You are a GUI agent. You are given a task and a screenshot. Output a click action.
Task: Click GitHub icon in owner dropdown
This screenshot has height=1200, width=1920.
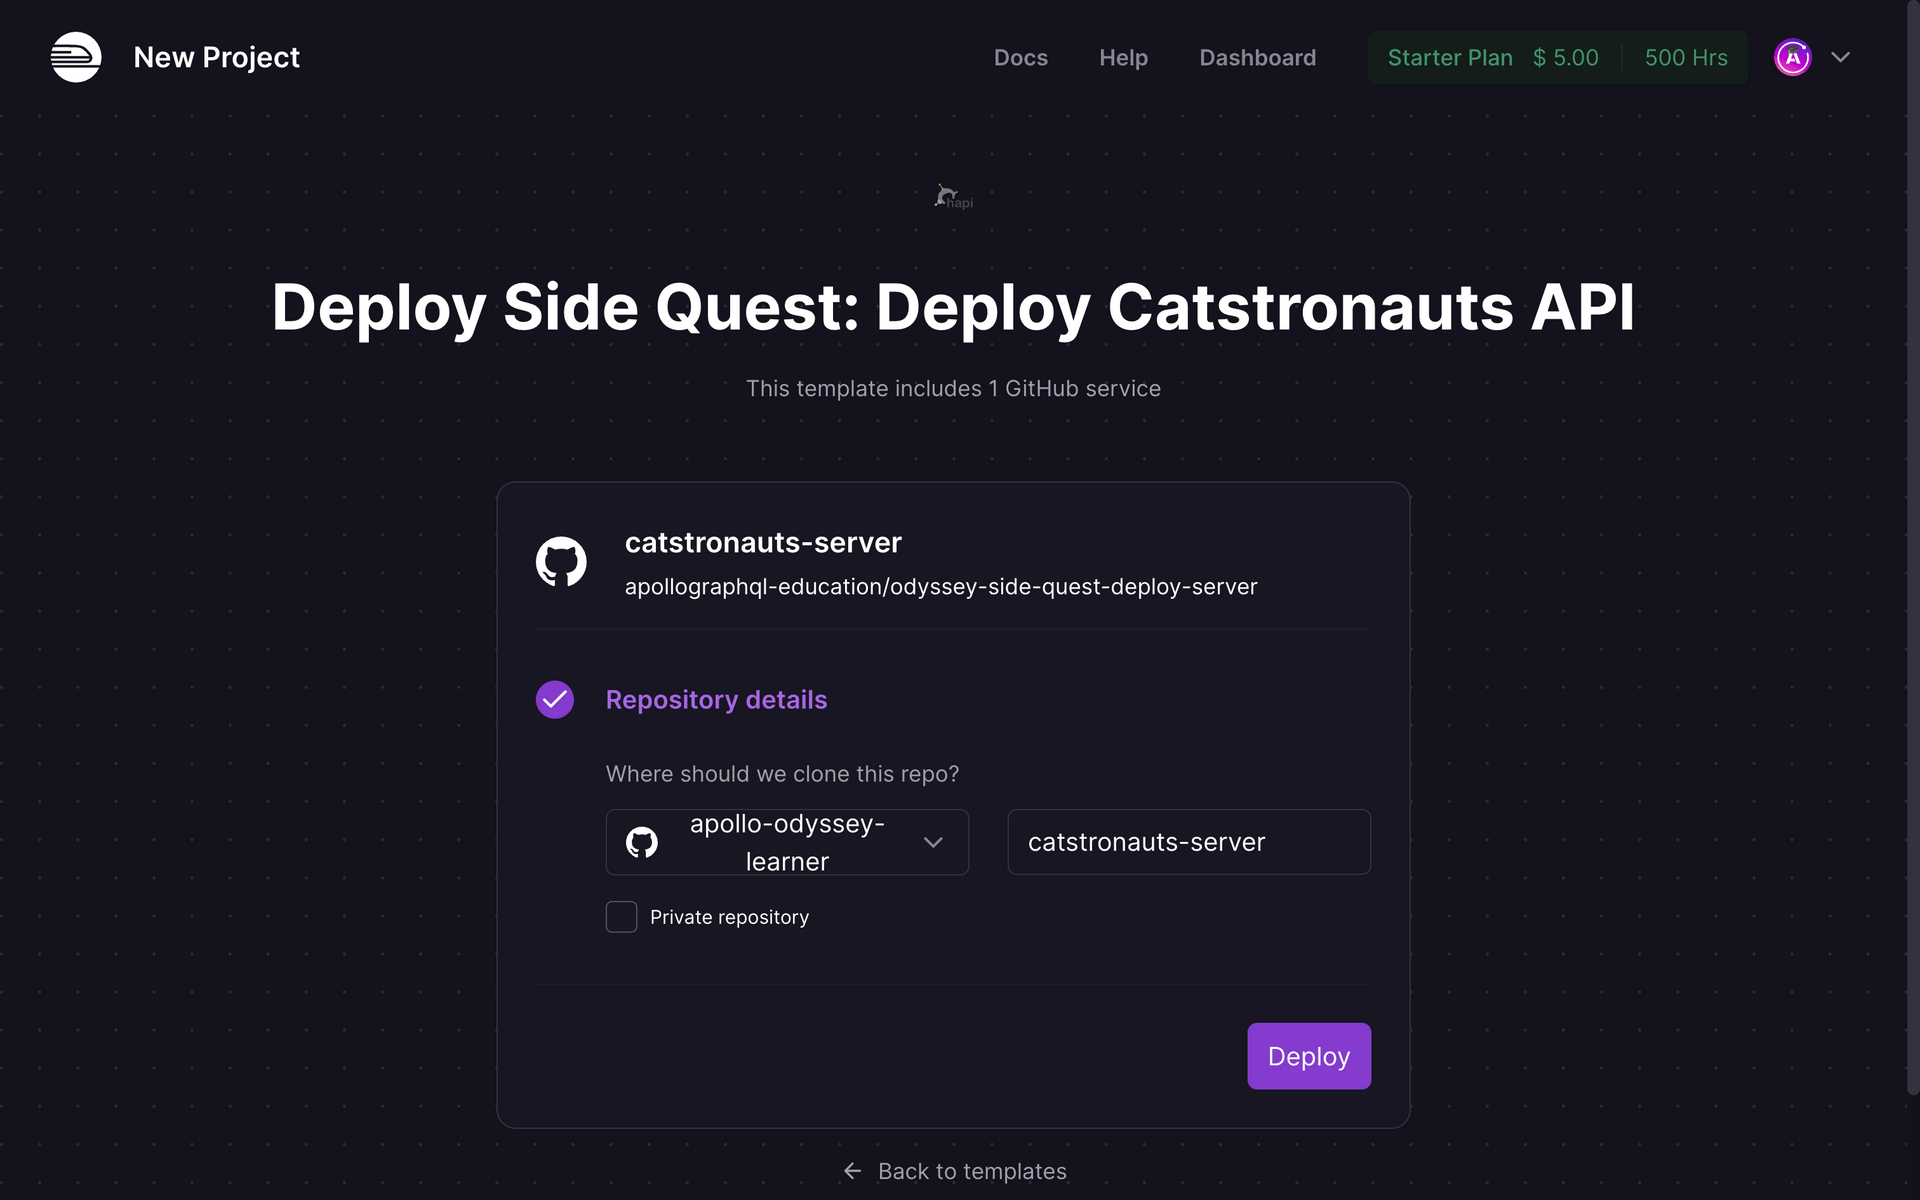[642, 842]
